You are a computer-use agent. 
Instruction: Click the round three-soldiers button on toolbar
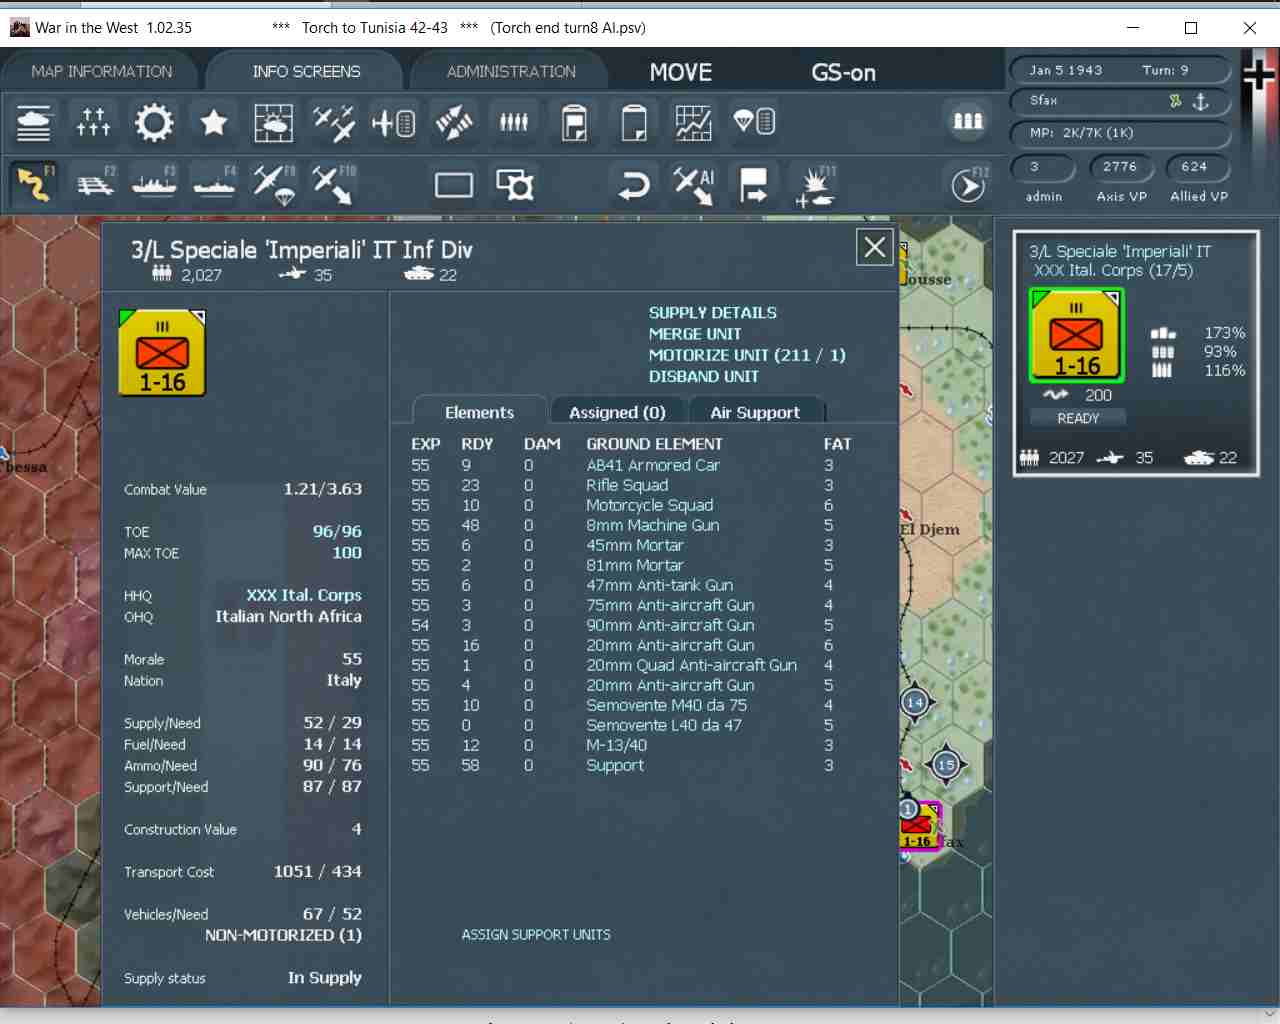pyautogui.click(x=967, y=121)
